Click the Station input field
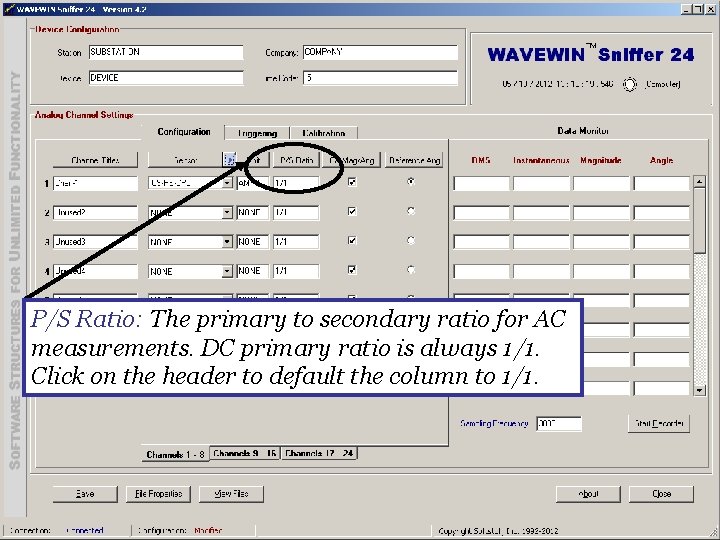 (x=166, y=52)
